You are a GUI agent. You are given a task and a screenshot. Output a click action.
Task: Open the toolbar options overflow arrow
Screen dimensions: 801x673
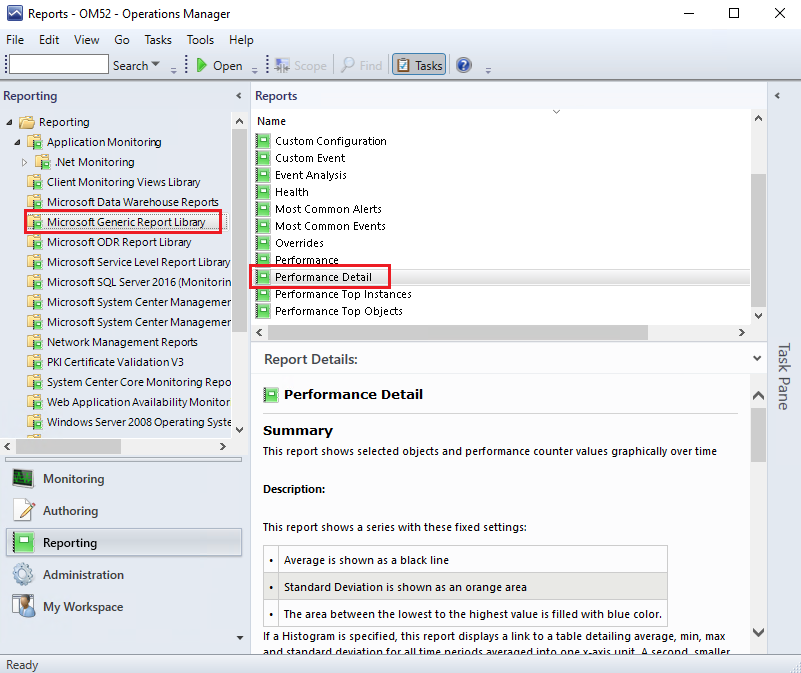[x=488, y=71]
